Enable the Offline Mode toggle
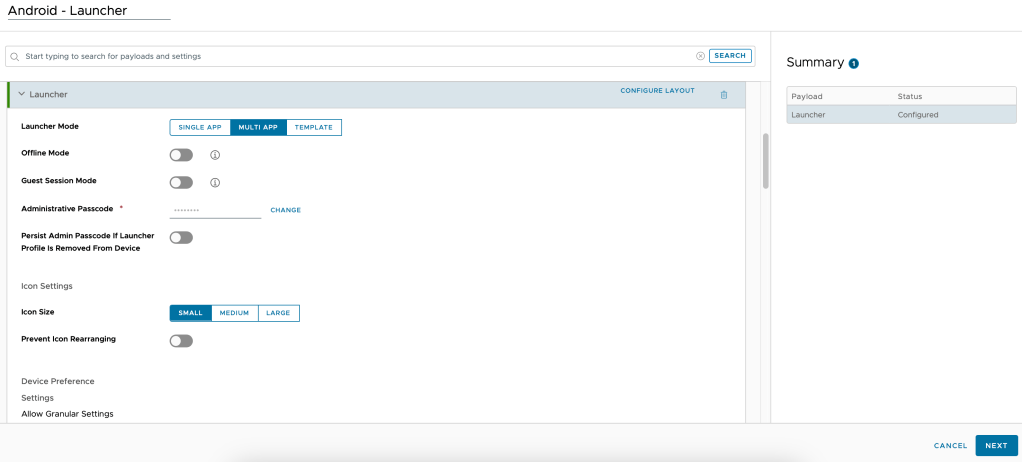The height and width of the screenshot is (462, 1022). (181, 155)
